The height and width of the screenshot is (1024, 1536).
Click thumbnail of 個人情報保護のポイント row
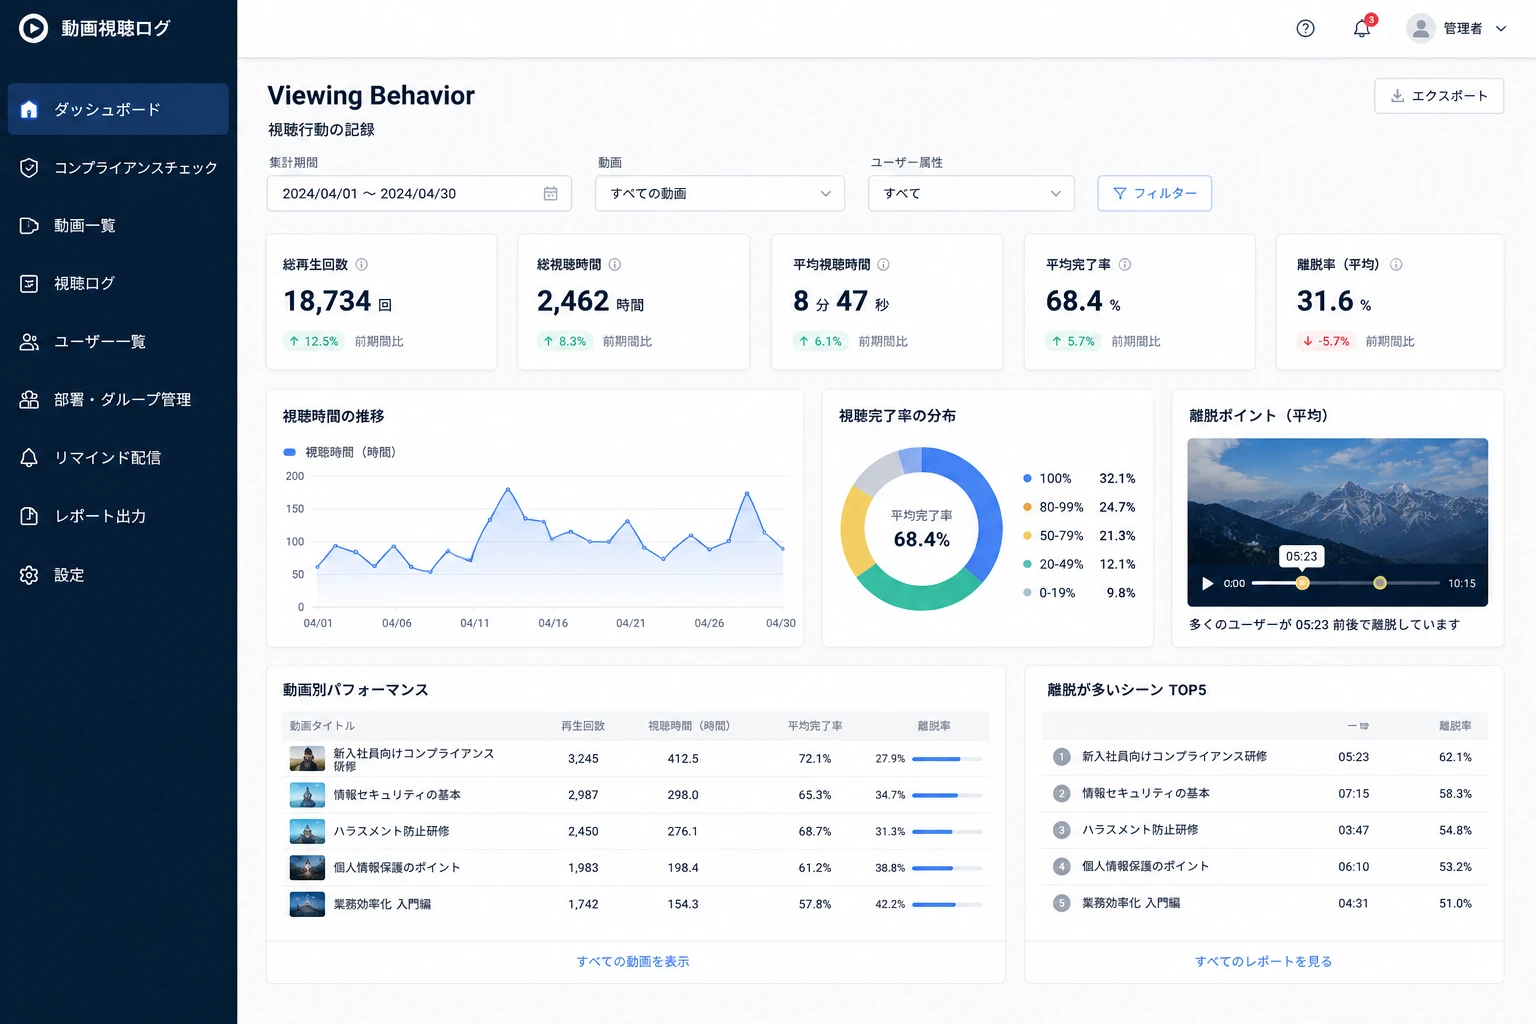click(307, 867)
